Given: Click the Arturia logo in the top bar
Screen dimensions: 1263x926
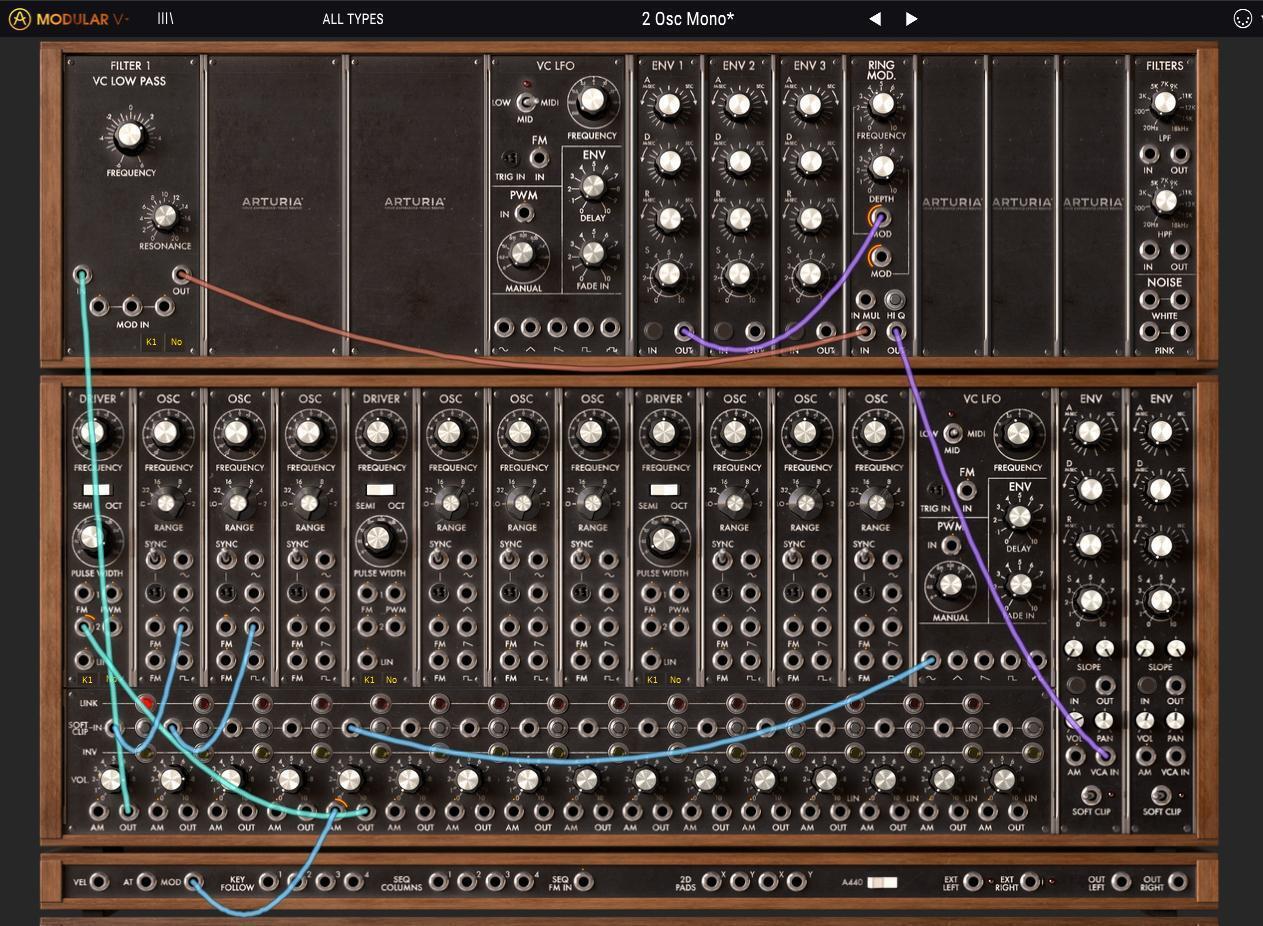Looking at the screenshot, I should tap(18, 18).
